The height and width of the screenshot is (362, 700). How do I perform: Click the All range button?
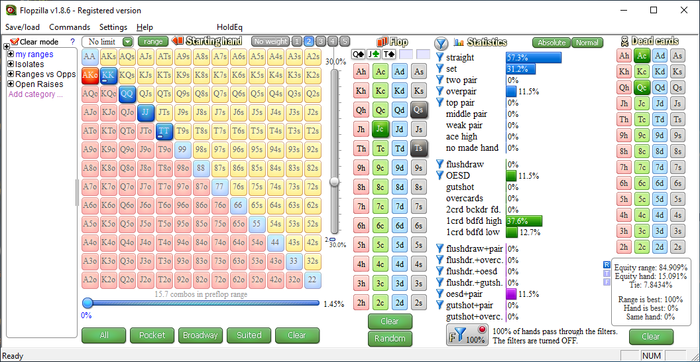click(x=104, y=335)
